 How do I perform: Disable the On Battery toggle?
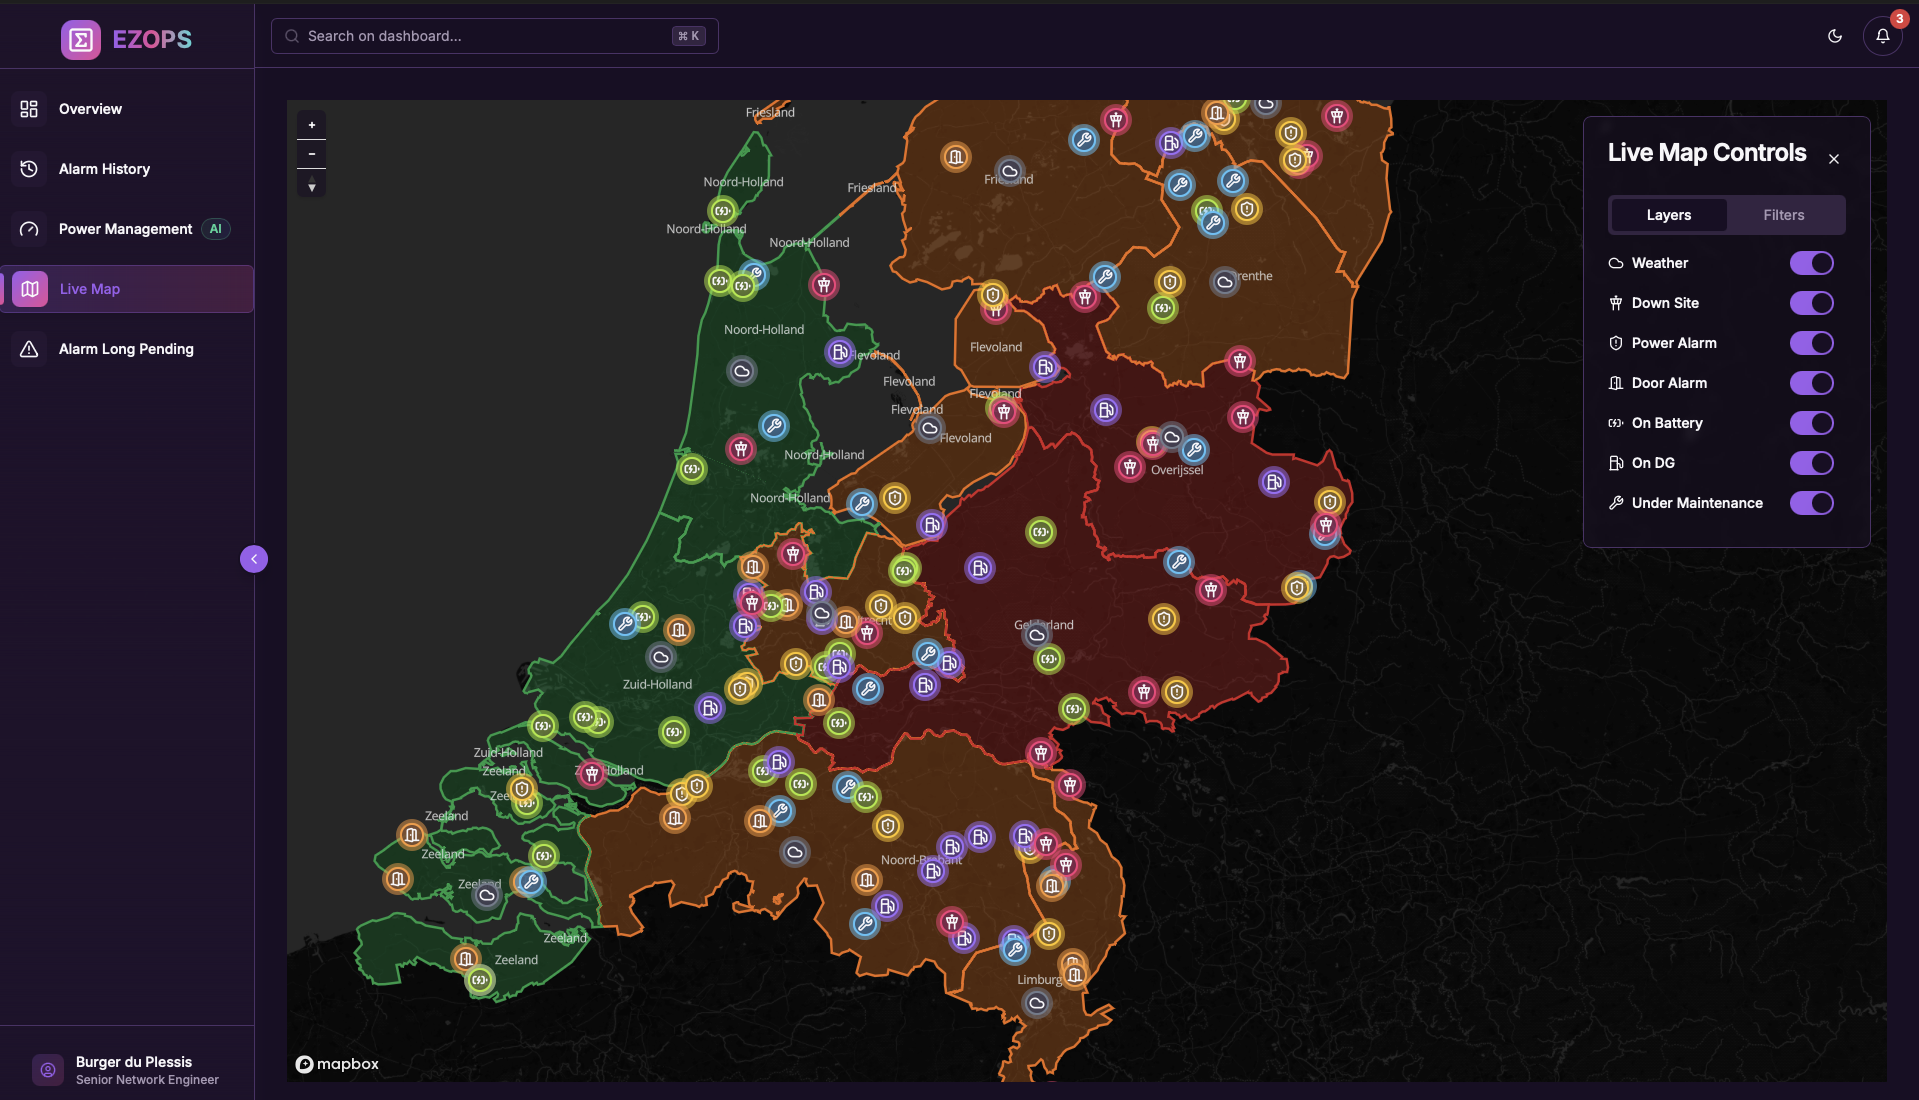pyautogui.click(x=1811, y=423)
